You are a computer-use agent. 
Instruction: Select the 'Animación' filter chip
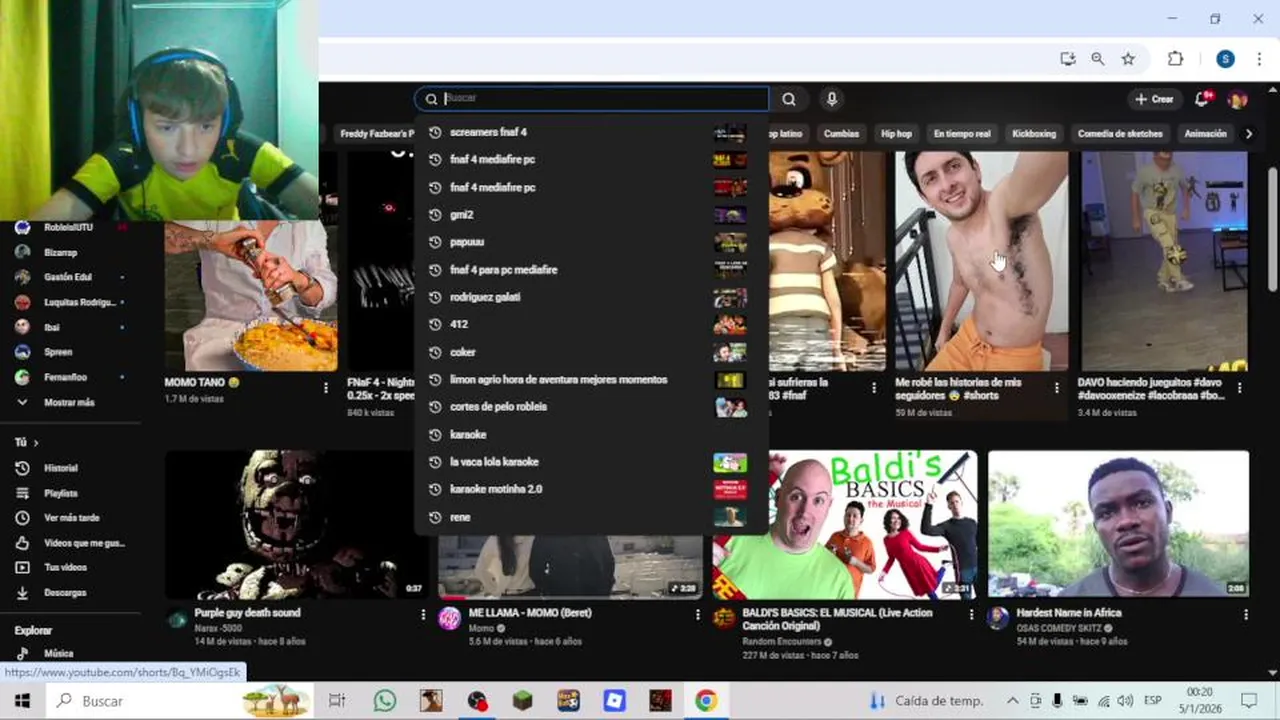[x=1205, y=134]
